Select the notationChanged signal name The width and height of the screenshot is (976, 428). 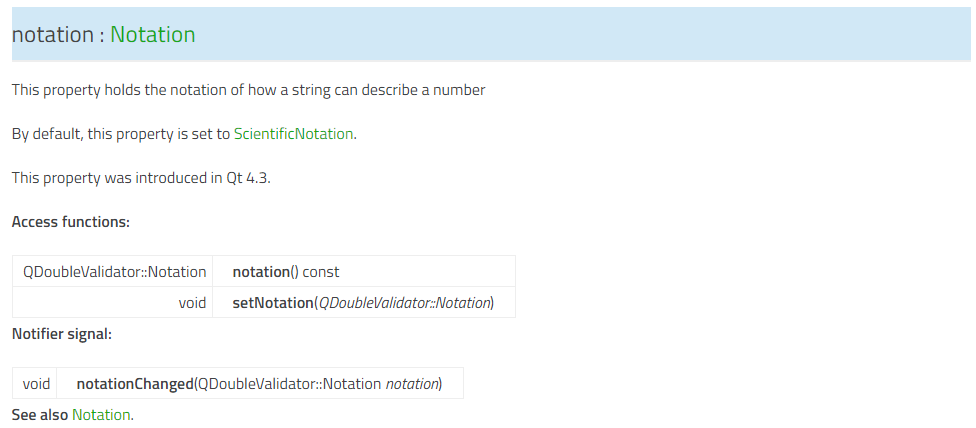135,384
